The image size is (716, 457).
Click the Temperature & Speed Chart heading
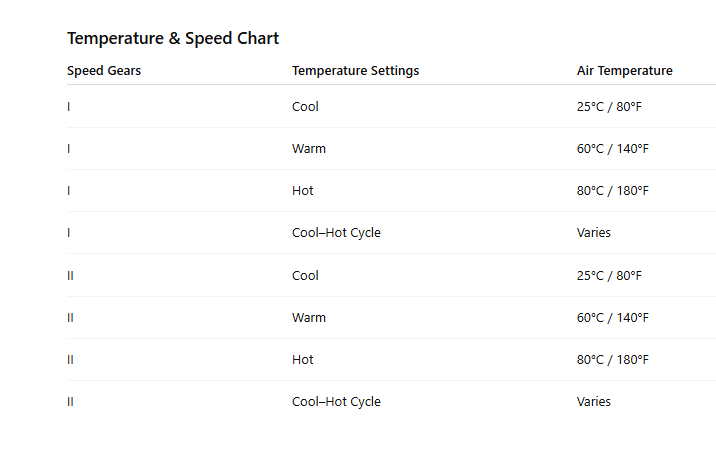[x=172, y=39]
